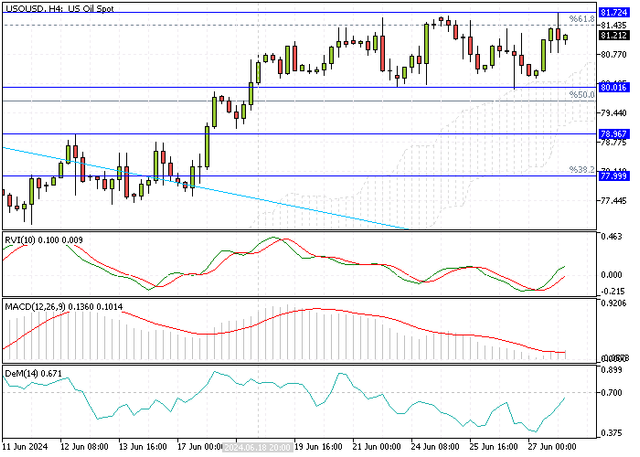Click the 24 Jun 08:00 time label
640x457 pixels.
pyautogui.click(x=435, y=447)
